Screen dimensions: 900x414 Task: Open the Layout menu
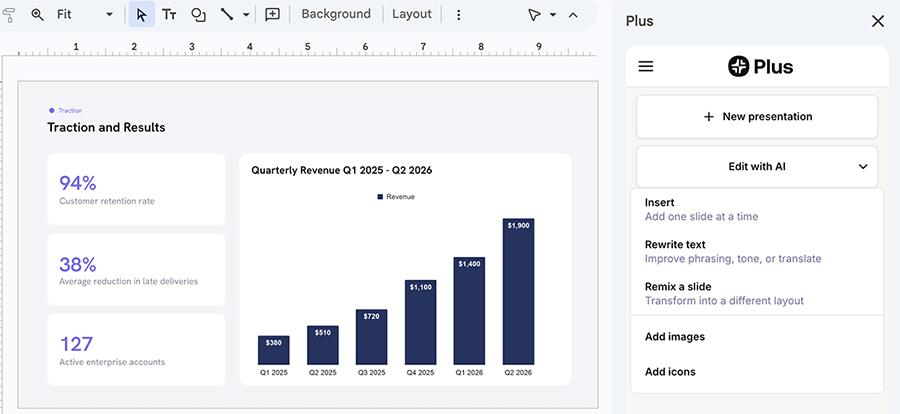point(412,14)
